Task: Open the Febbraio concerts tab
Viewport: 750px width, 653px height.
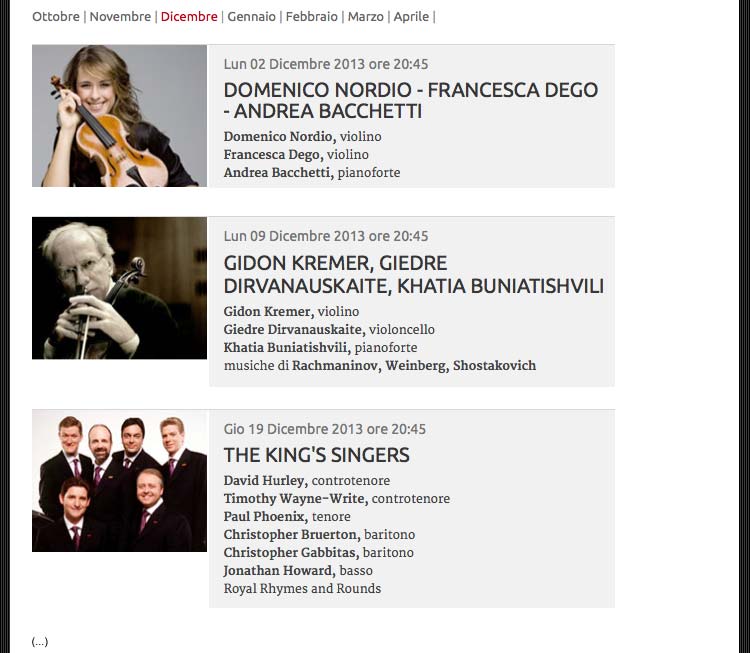Action: click(x=311, y=17)
